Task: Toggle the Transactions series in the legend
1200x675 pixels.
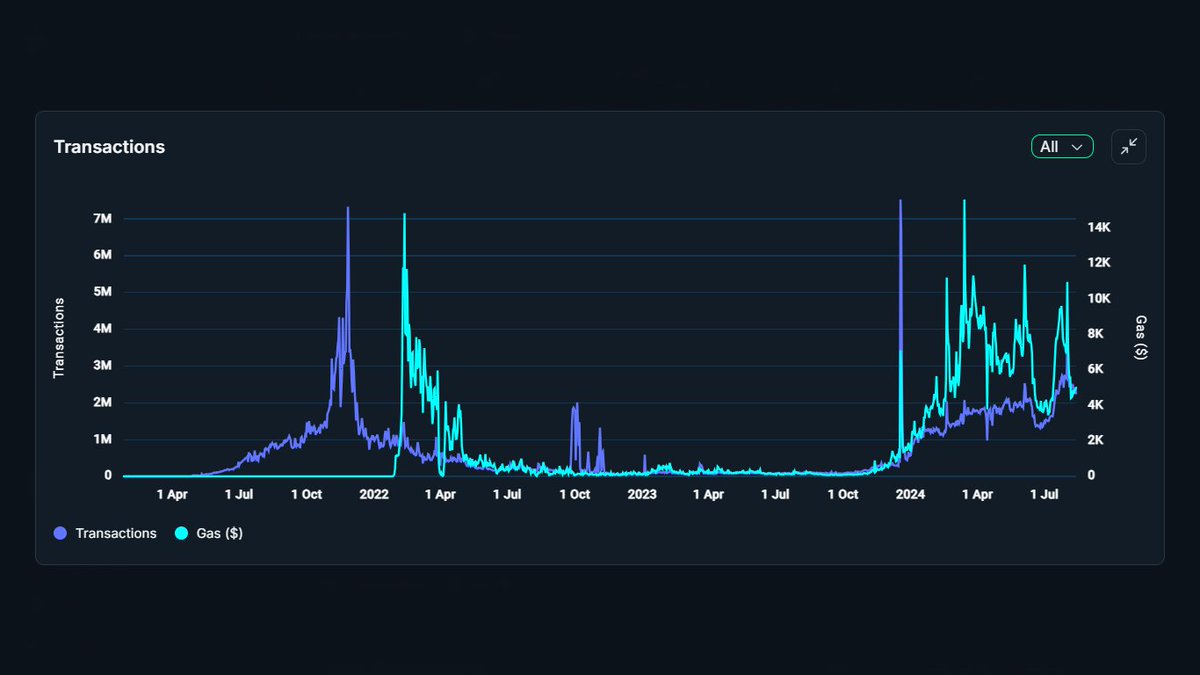Action: coord(106,533)
